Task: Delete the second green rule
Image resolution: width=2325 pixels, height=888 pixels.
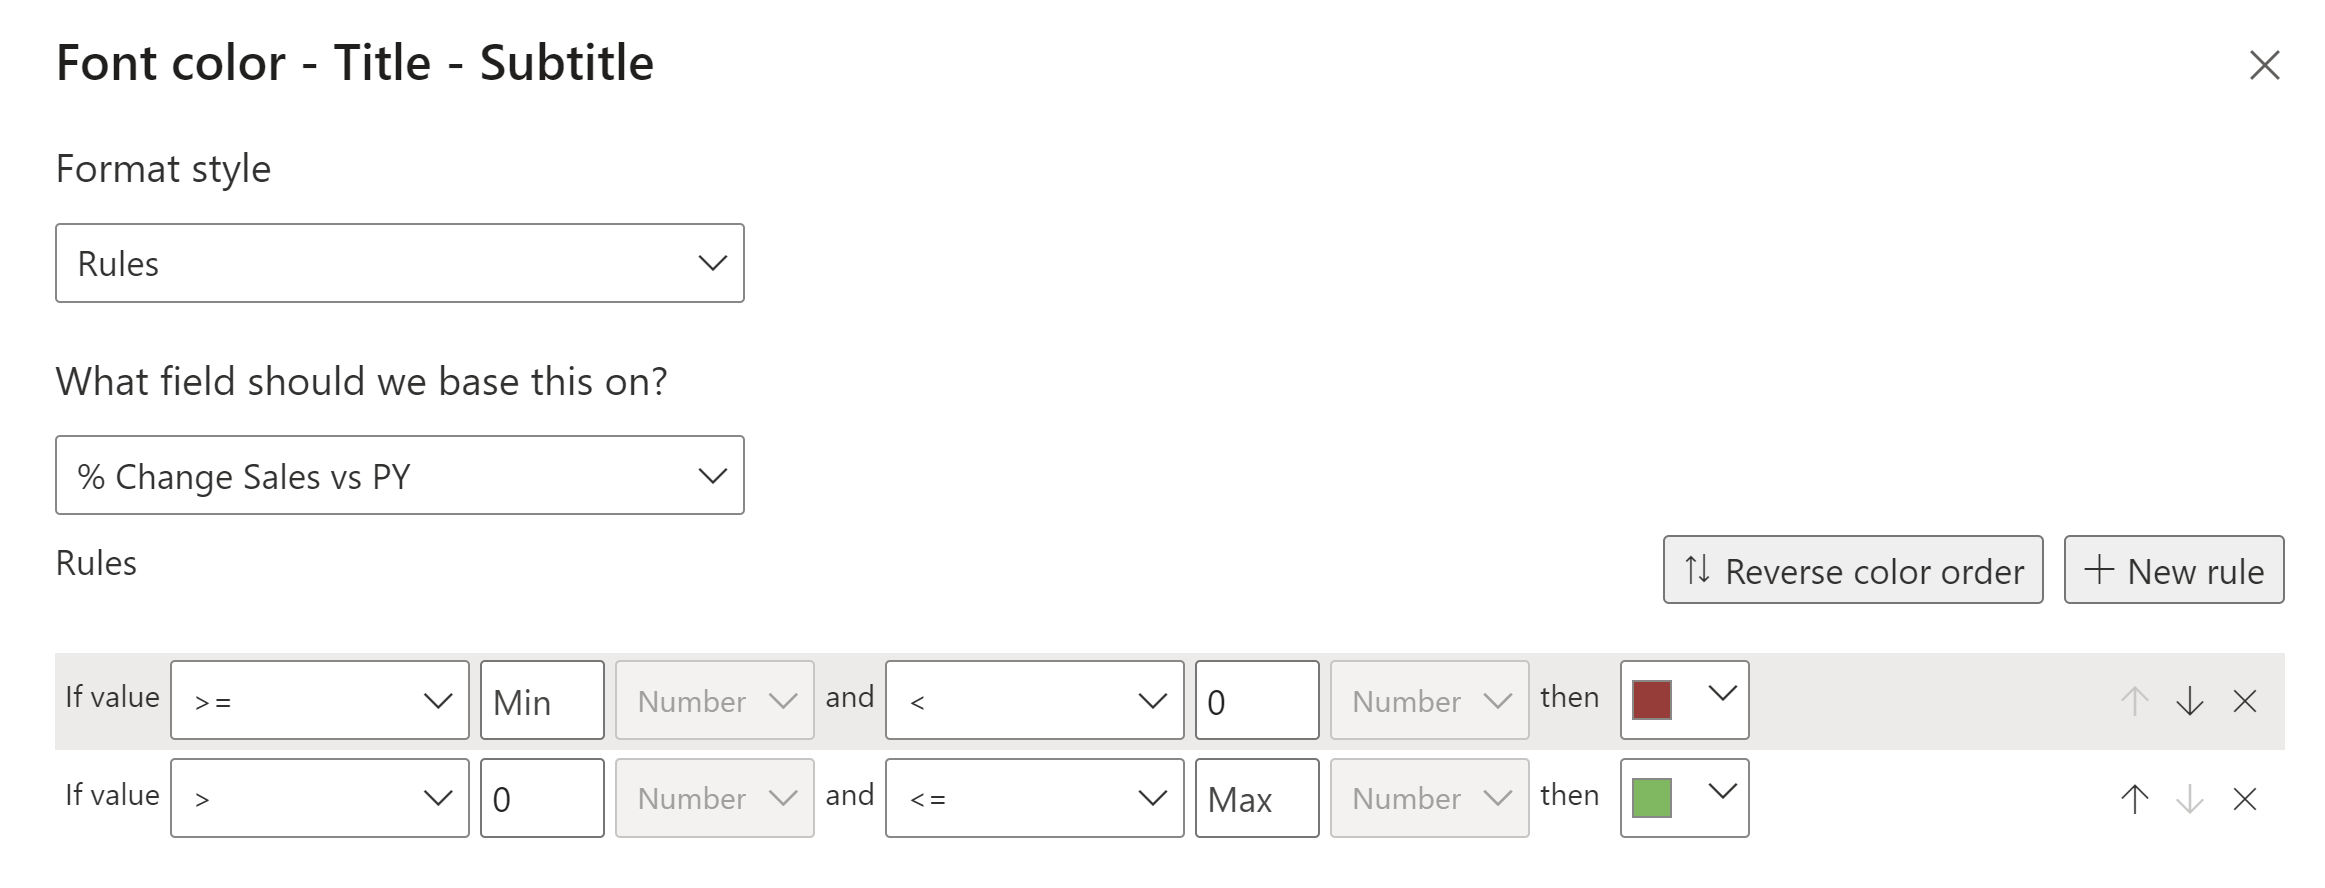Action: (x=2245, y=798)
